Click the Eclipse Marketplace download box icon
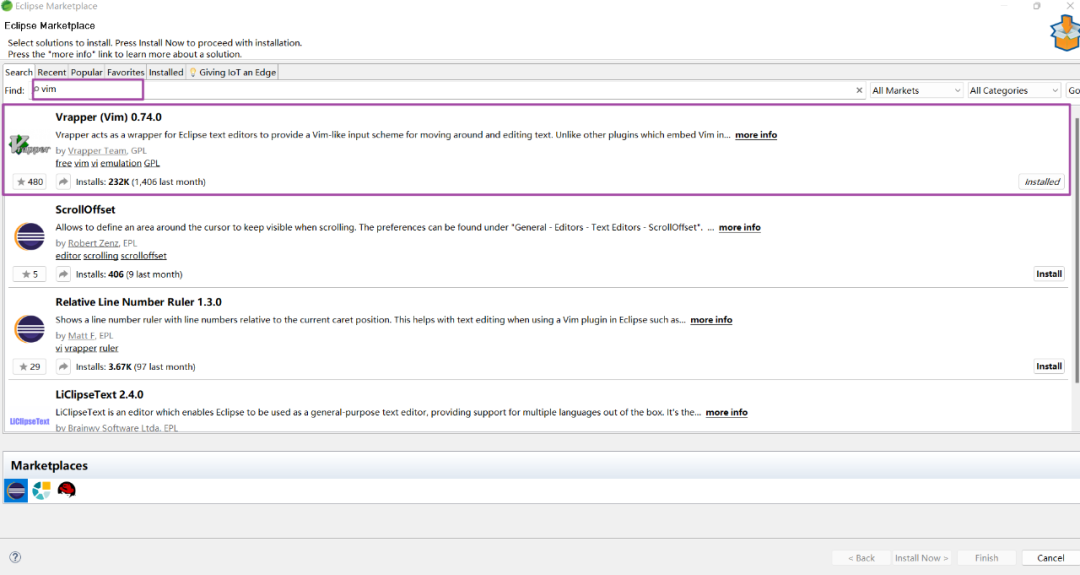 (1064, 32)
